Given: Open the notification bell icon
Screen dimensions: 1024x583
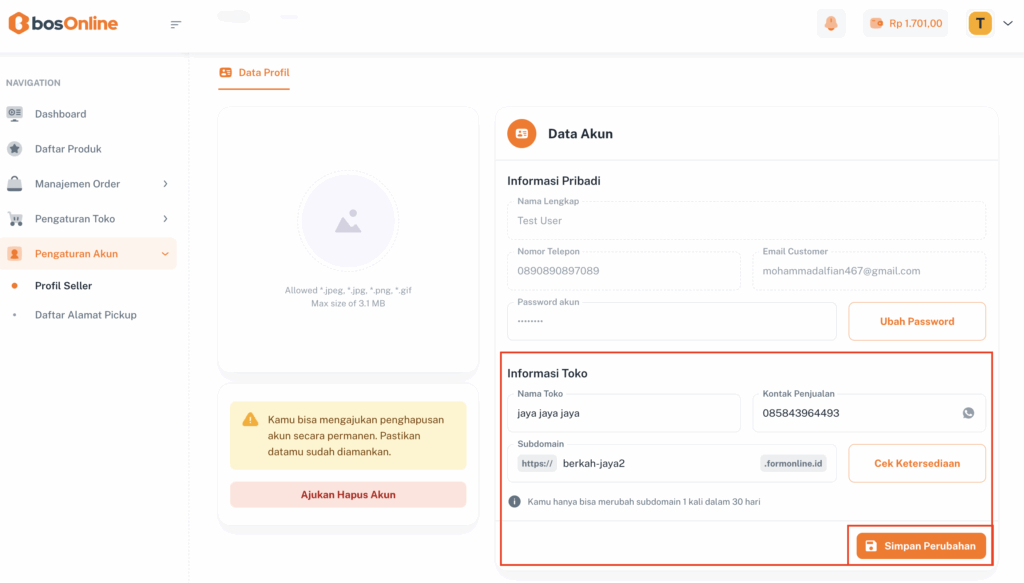Looking at the screenshot, I should pos(830,24).
